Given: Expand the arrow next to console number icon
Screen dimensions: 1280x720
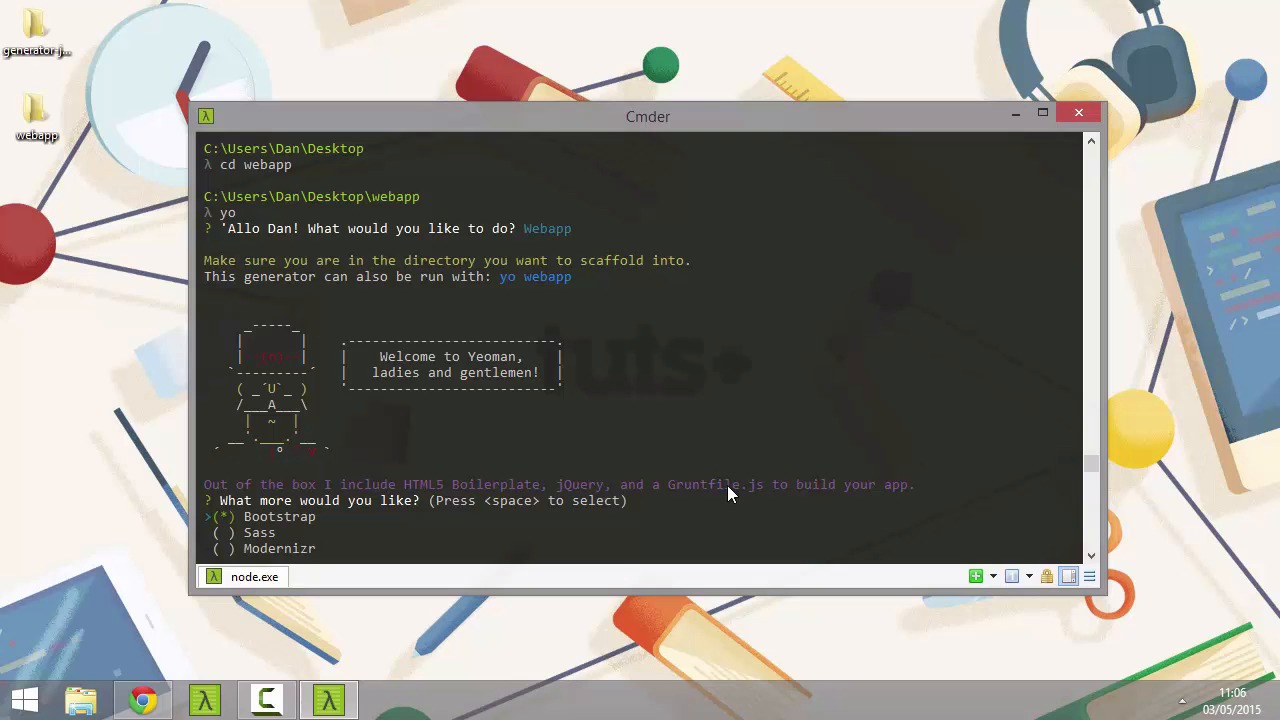Looking at the screenshot, I should 1029,576.
